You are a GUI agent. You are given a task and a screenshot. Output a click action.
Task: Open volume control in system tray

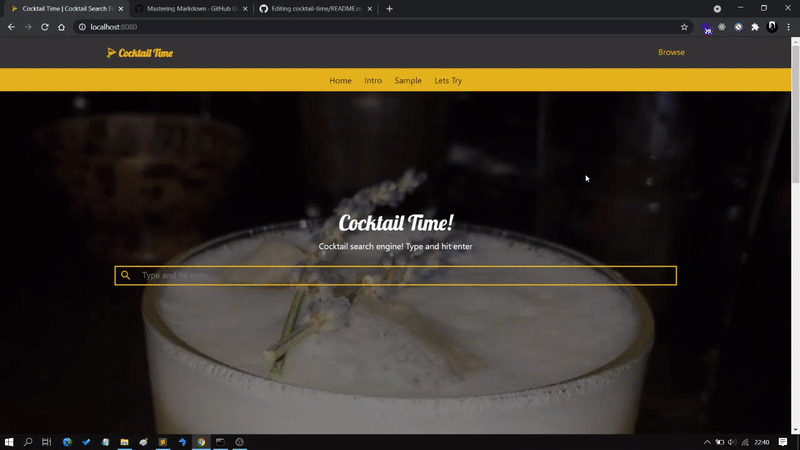click(x=732, y=442)
